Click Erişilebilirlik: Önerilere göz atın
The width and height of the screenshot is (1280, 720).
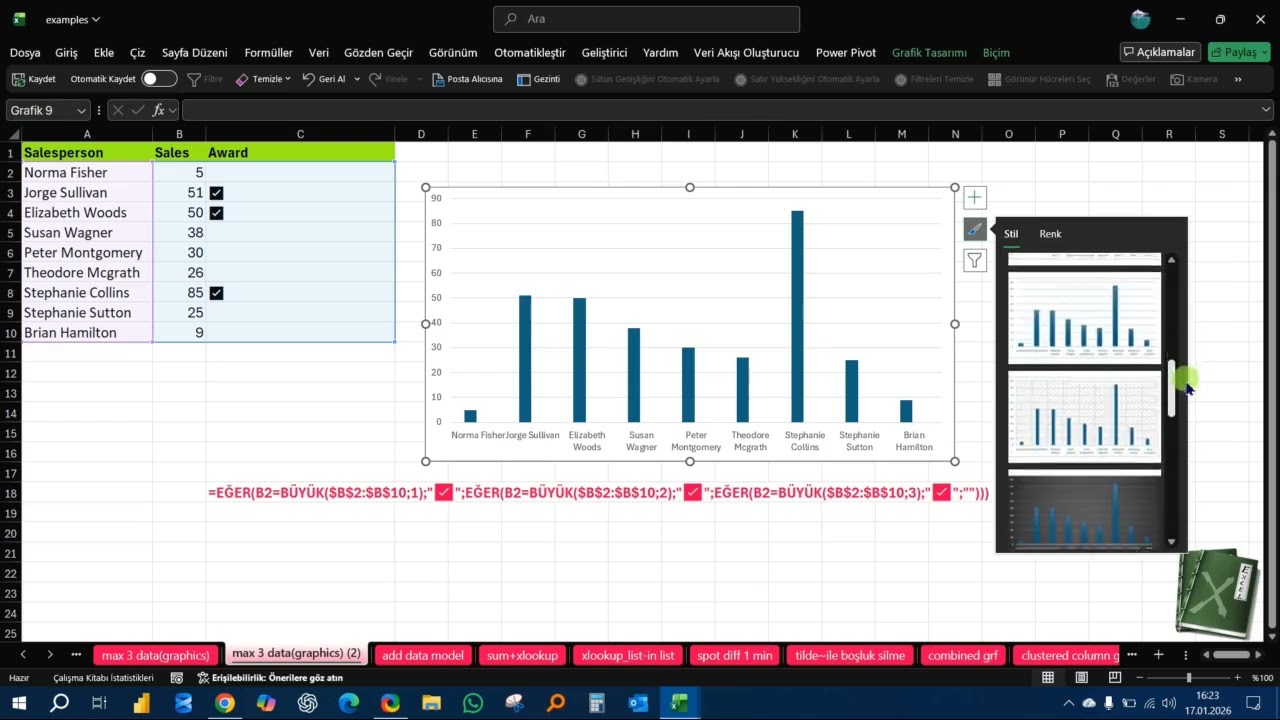[x=270, y=678]
